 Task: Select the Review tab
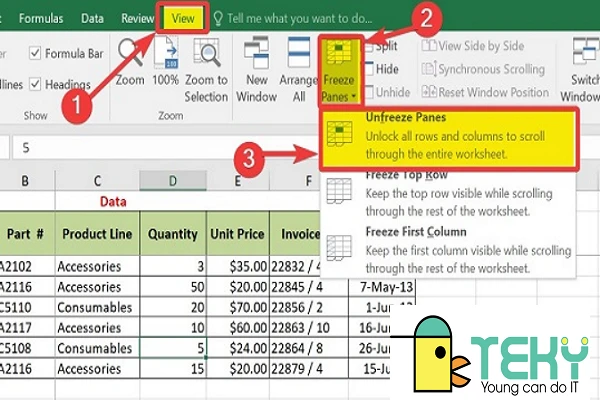point(138,18)
